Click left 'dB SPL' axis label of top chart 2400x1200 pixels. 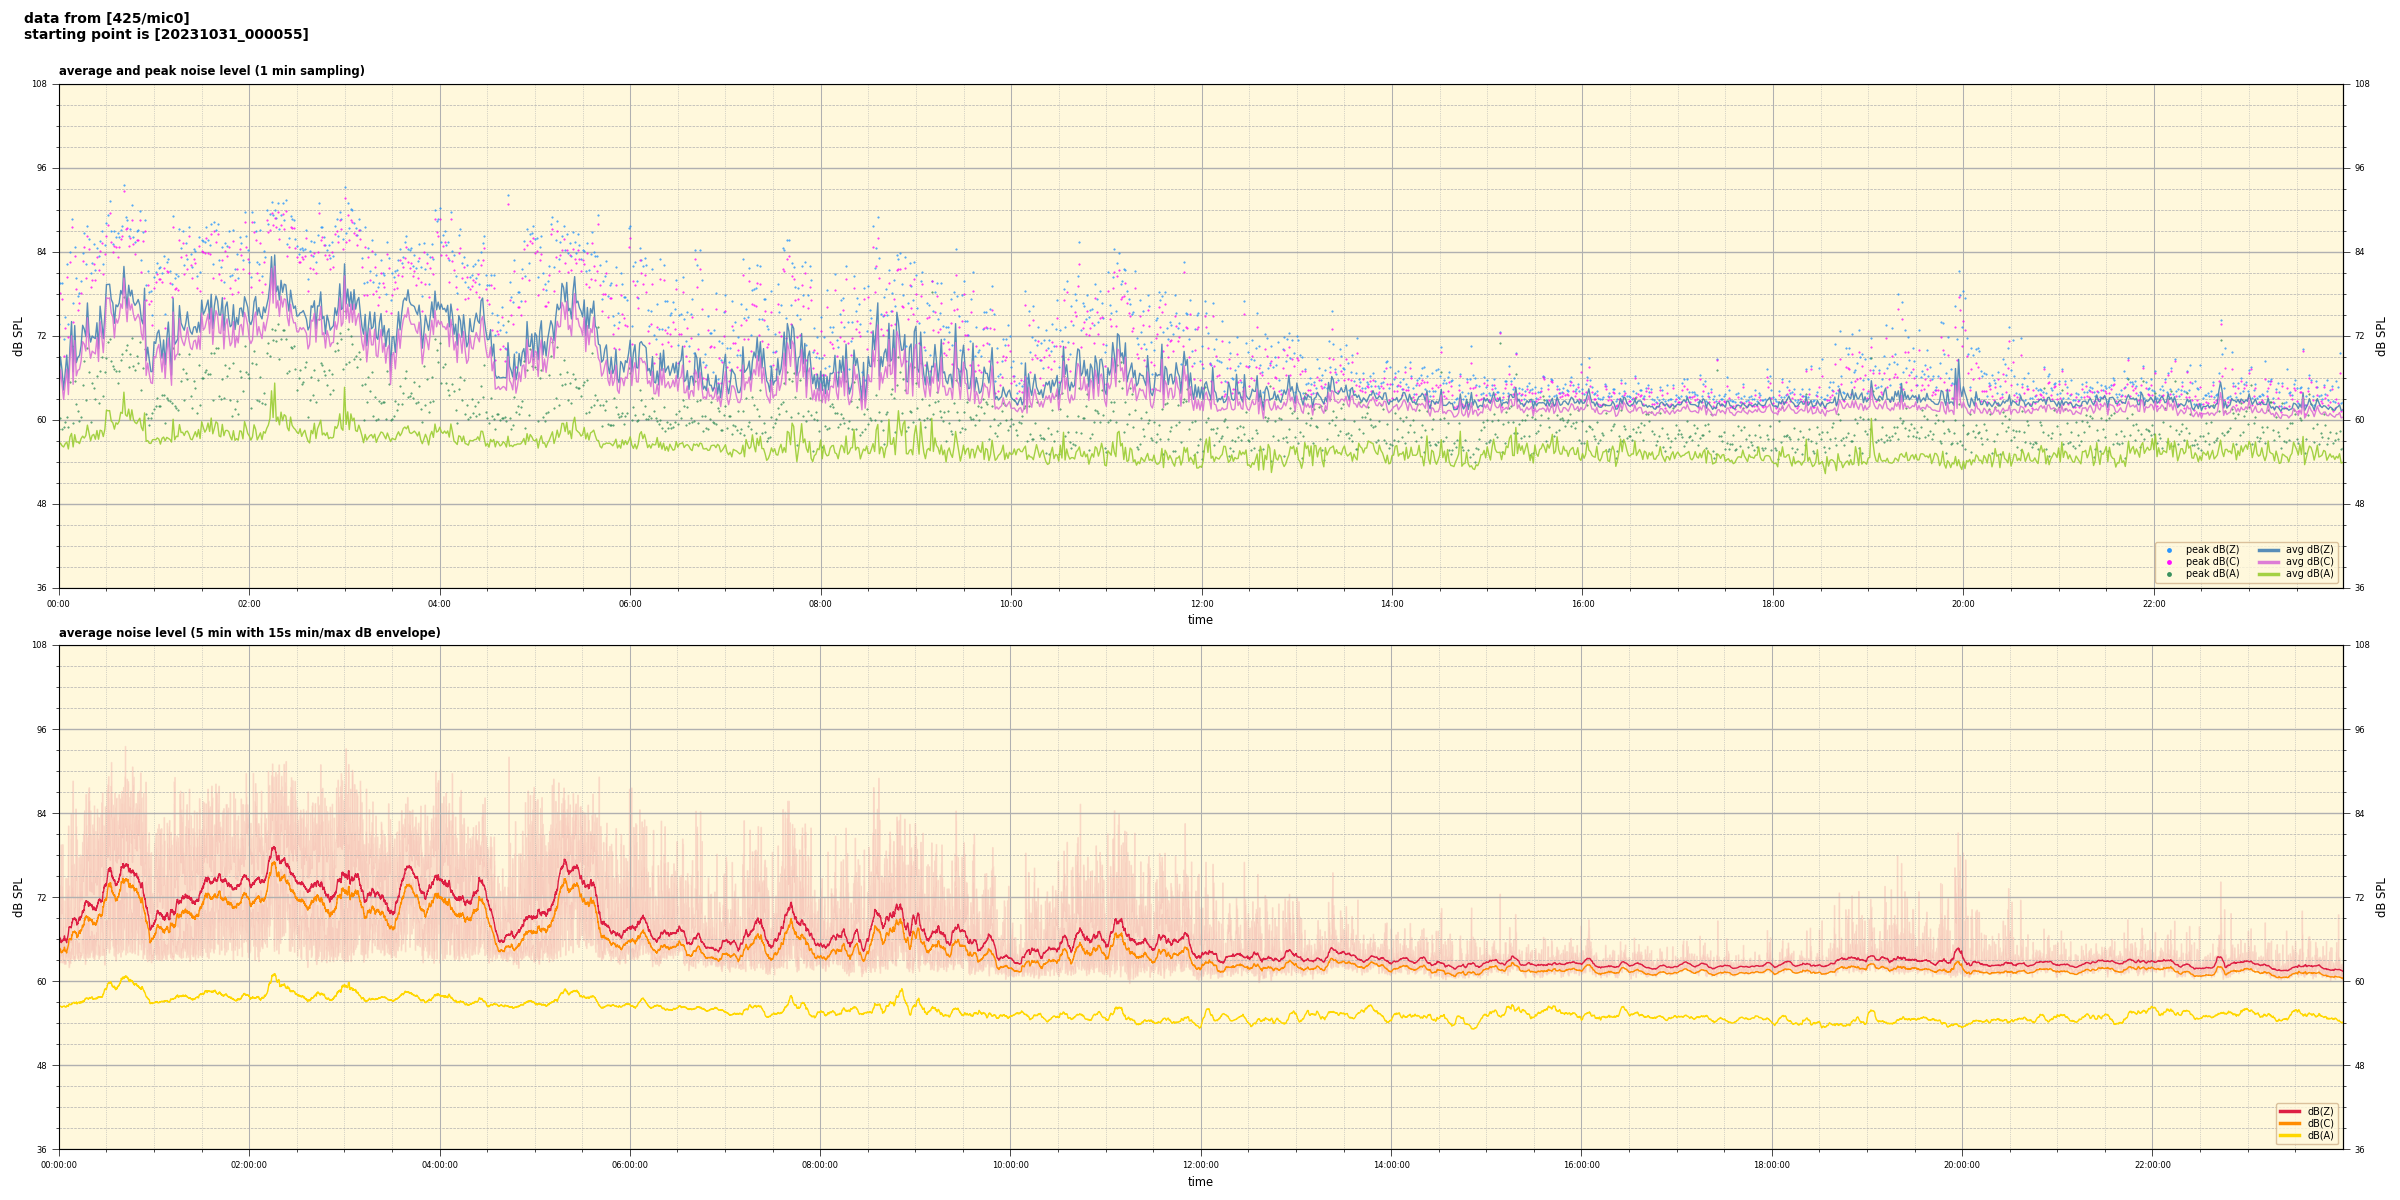coord(18,336)
